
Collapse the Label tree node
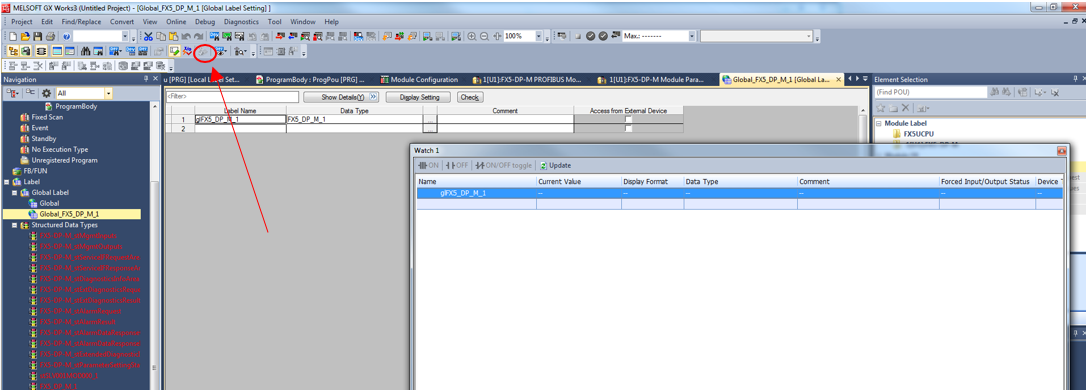tap(6, 181)
